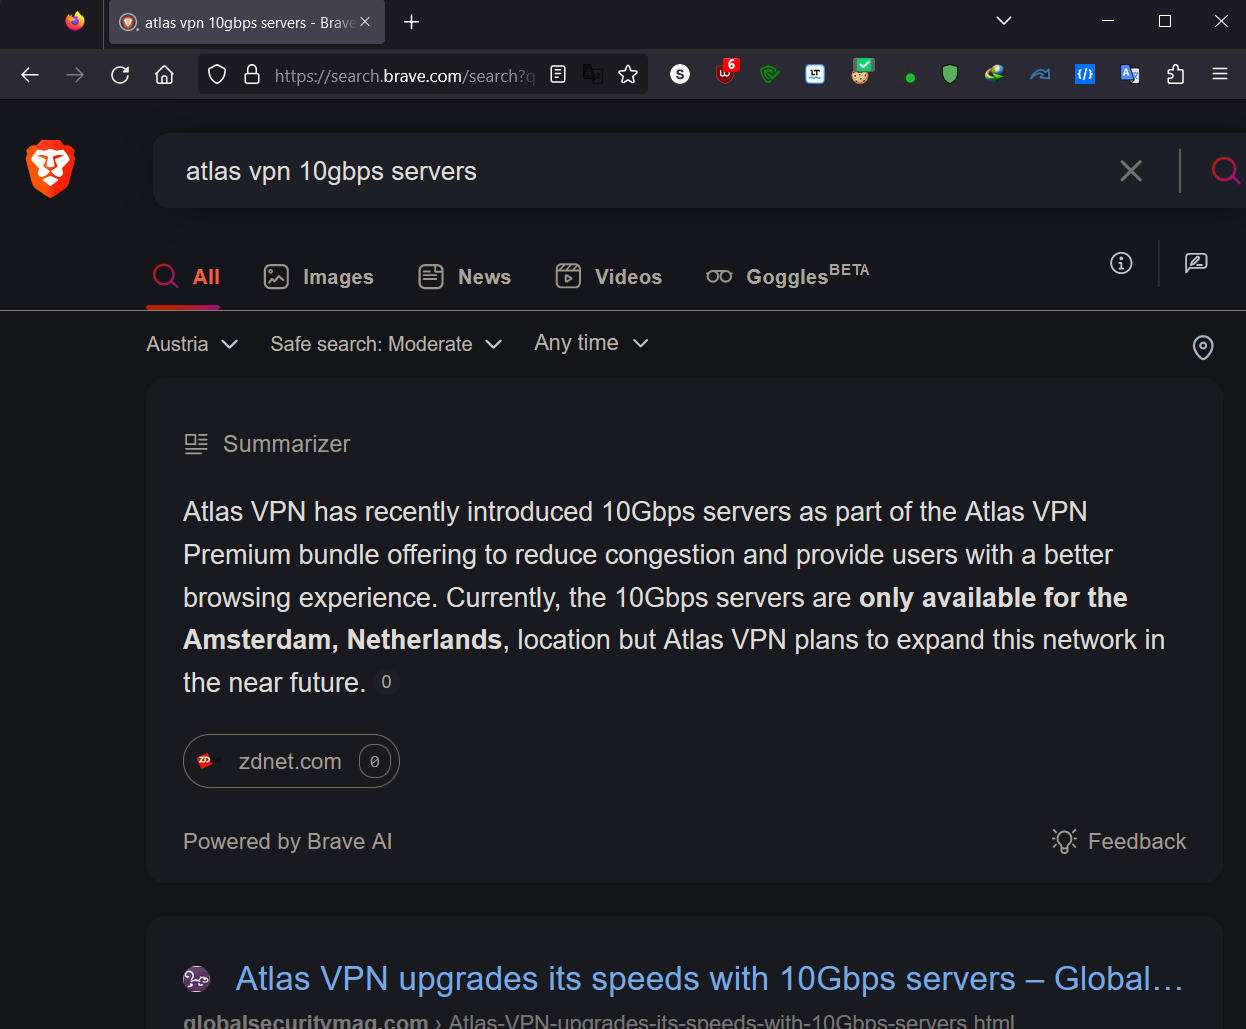Open the zdnet.com source chip

click(x=291, y=761)
